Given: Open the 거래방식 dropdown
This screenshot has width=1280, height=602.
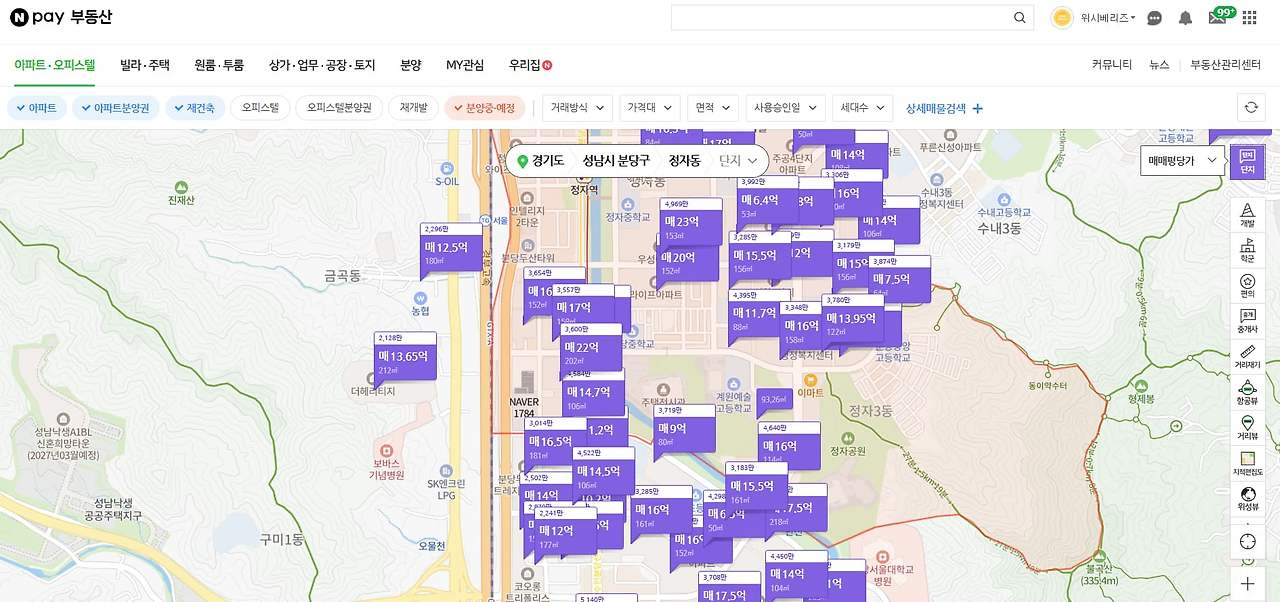Looking at the screenshot, I should [x=577, y=108].
